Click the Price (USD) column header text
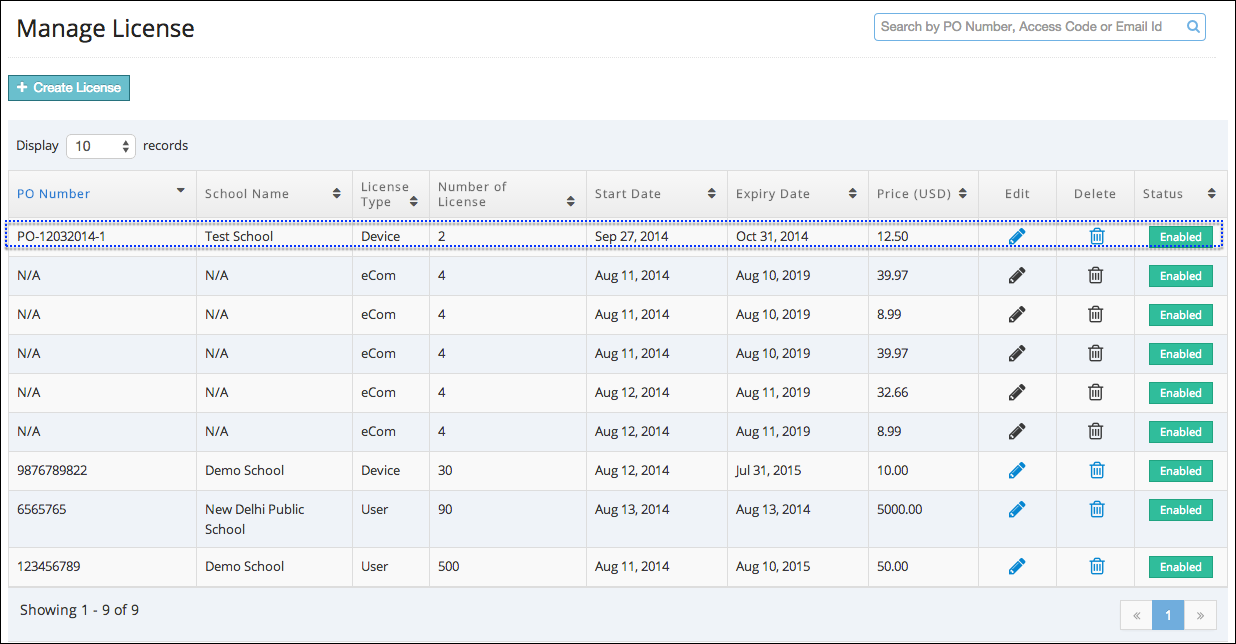 [x=915, y=194]
